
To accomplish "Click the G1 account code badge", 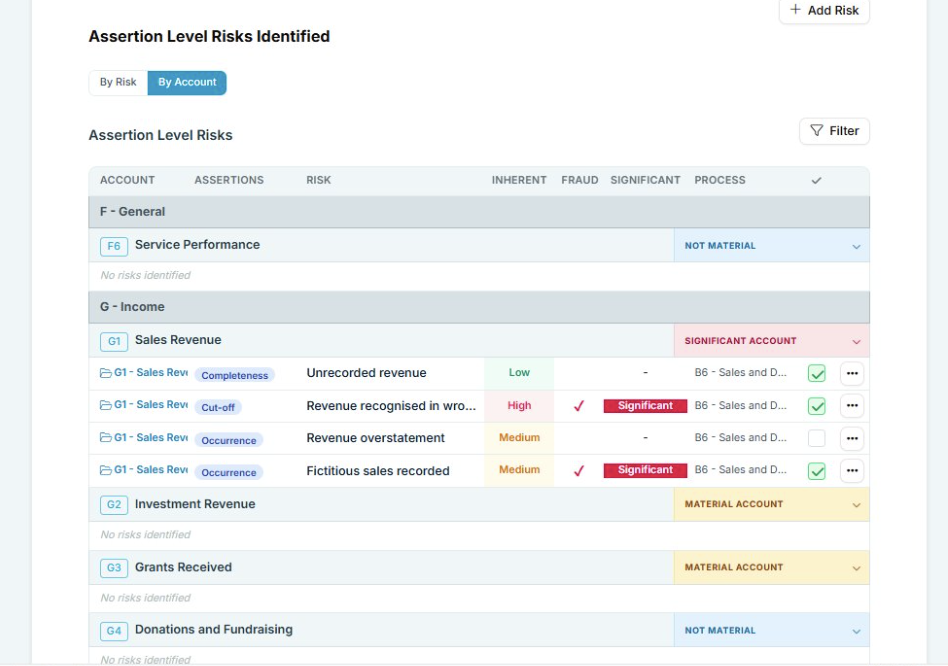I will 114,341.
